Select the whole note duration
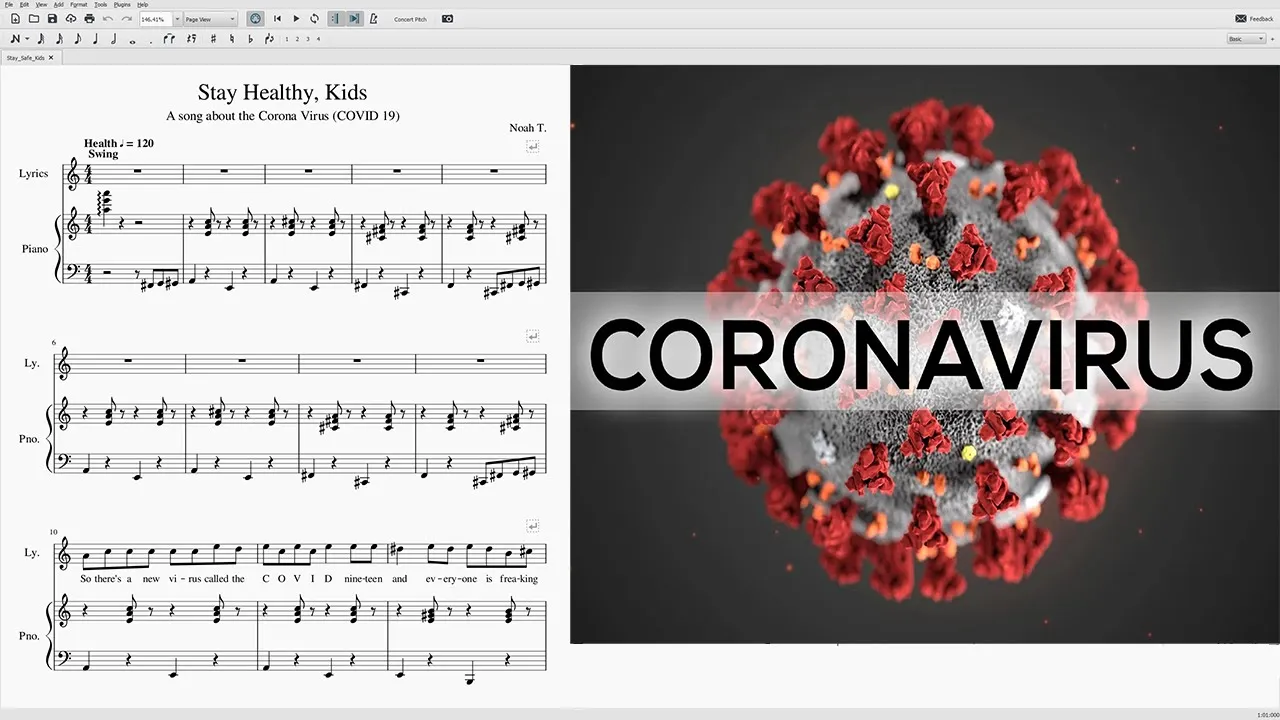This screenshot has width=1280, height=720. tap(132, 41)
